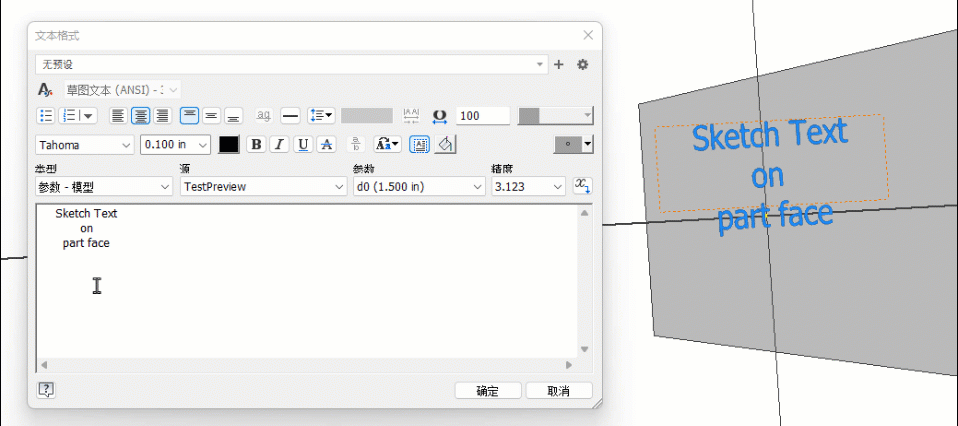Align text right
Image resolution: width=958 pixels, height=426 pixels.
click(162, 115)
